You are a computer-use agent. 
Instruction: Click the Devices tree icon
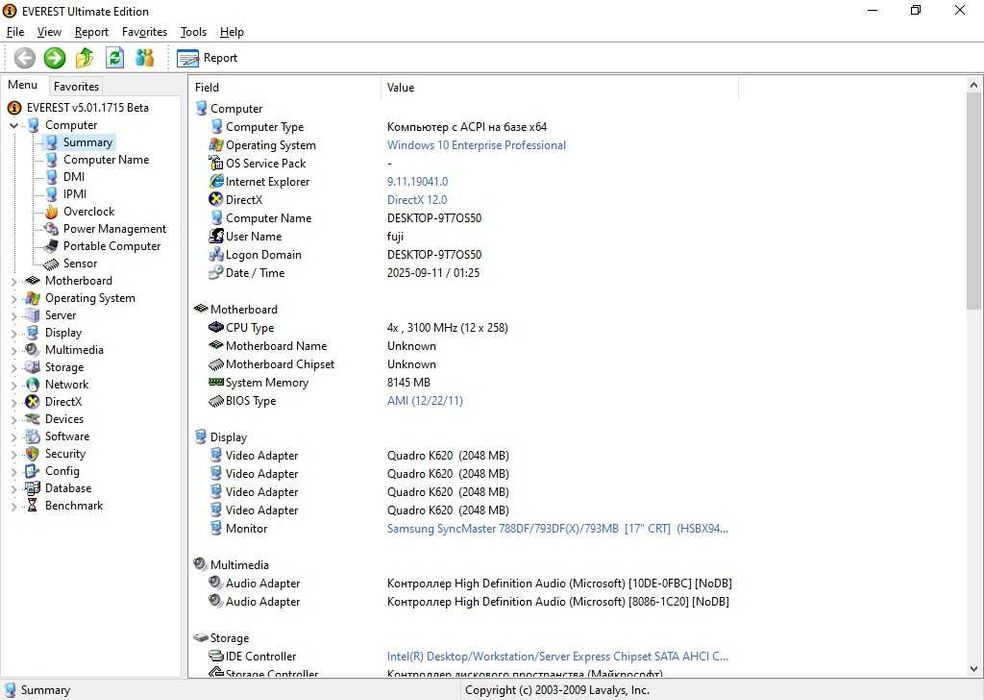point(33,419)
